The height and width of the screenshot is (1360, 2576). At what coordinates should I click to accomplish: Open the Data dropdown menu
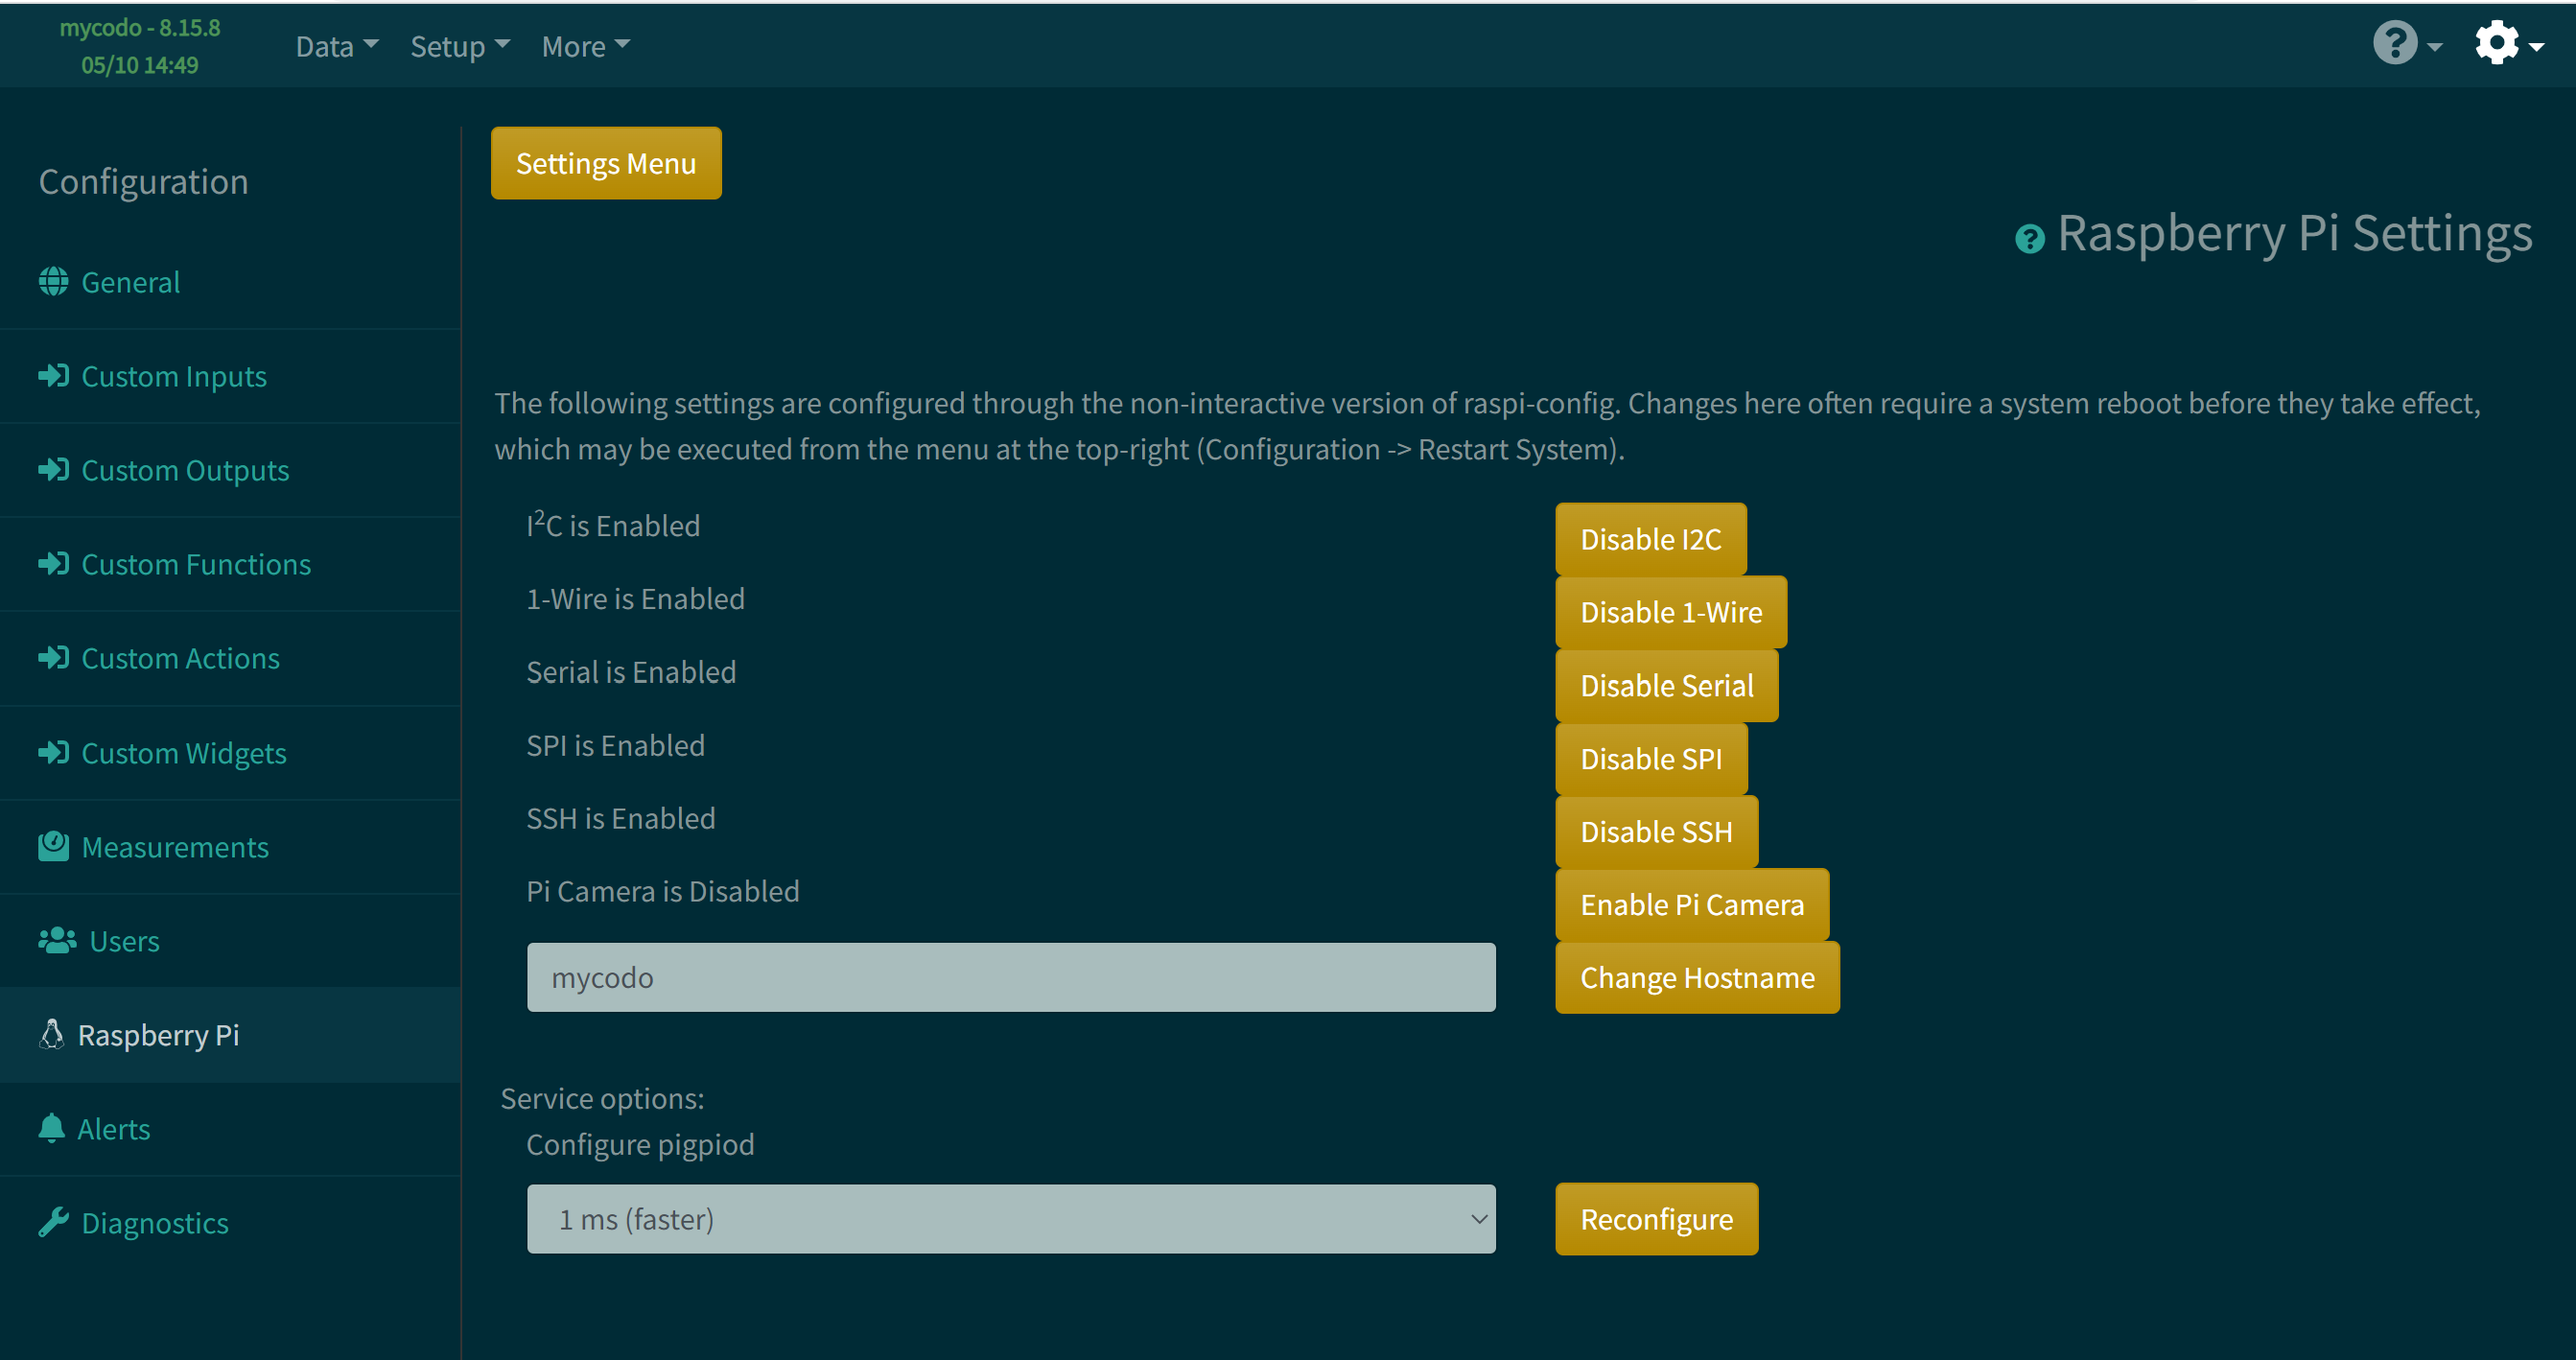(337, 46)
